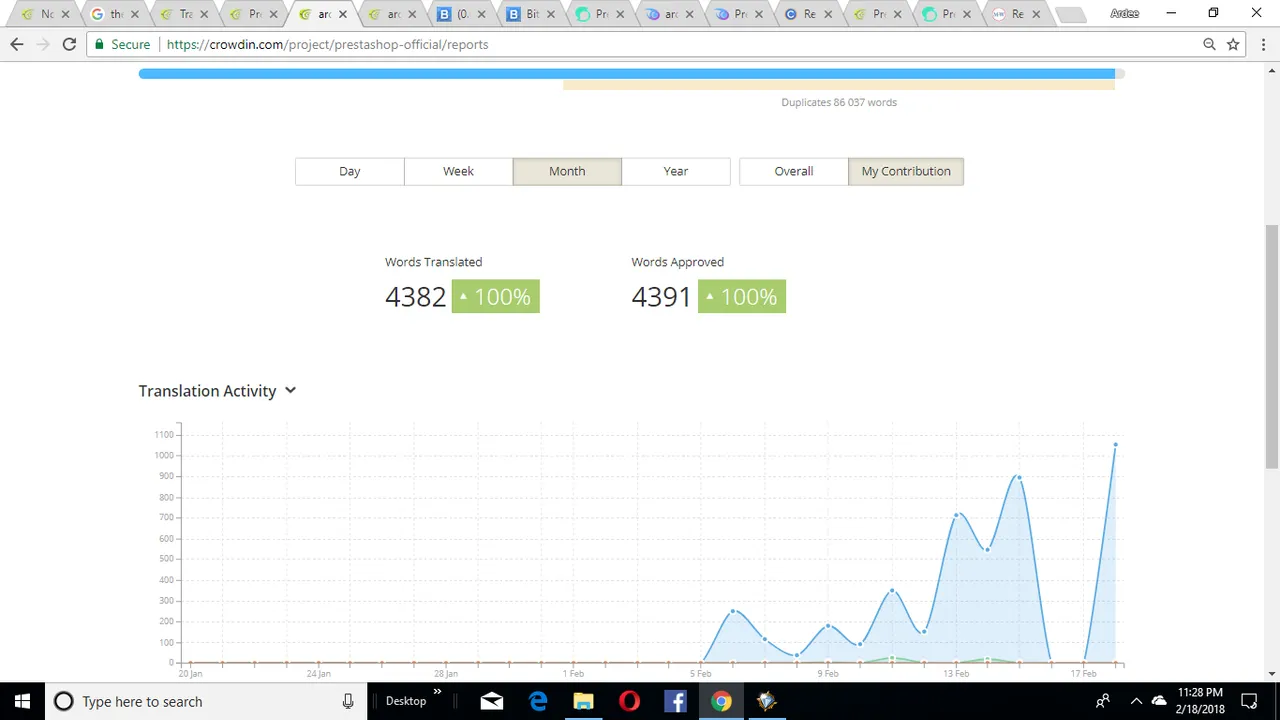1280x720 pixels.
Task: Open Microsoft Edge from the taskbar
Action: (x=538, y=701)
